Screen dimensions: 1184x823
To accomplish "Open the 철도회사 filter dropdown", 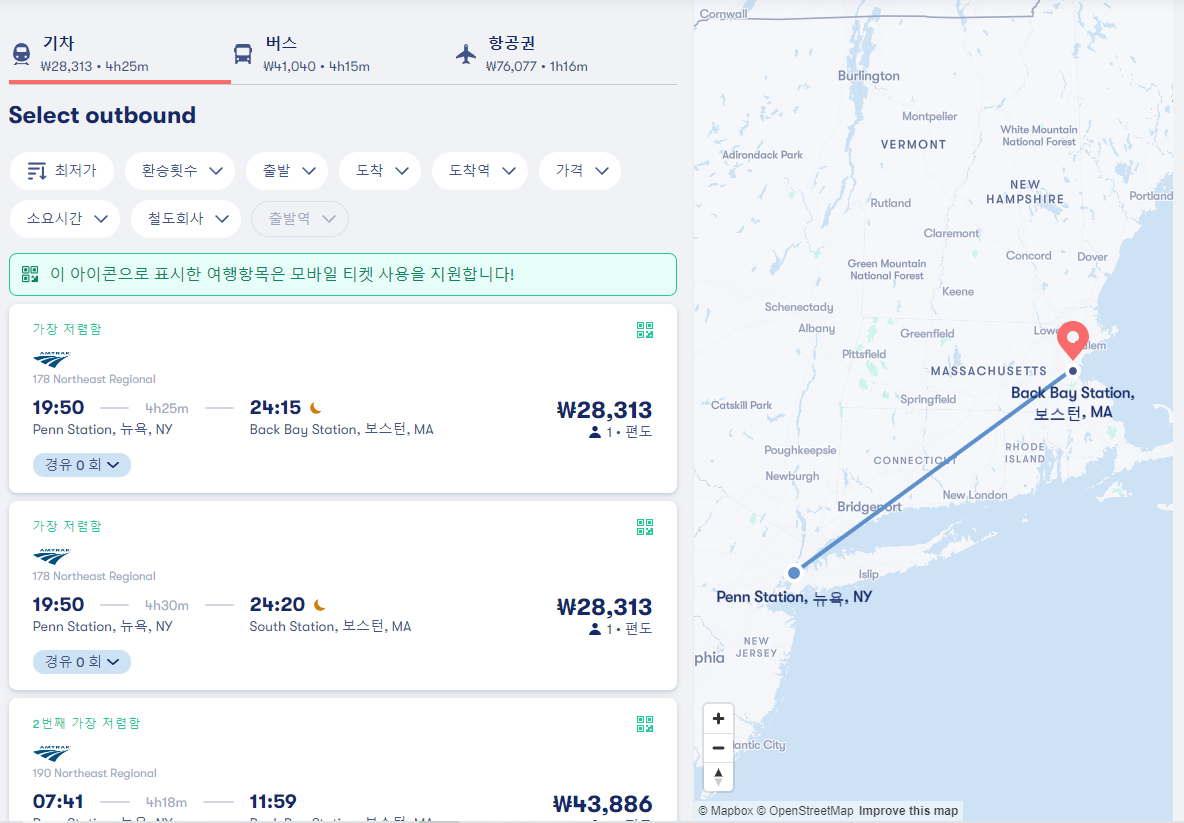I will [186, 219].
